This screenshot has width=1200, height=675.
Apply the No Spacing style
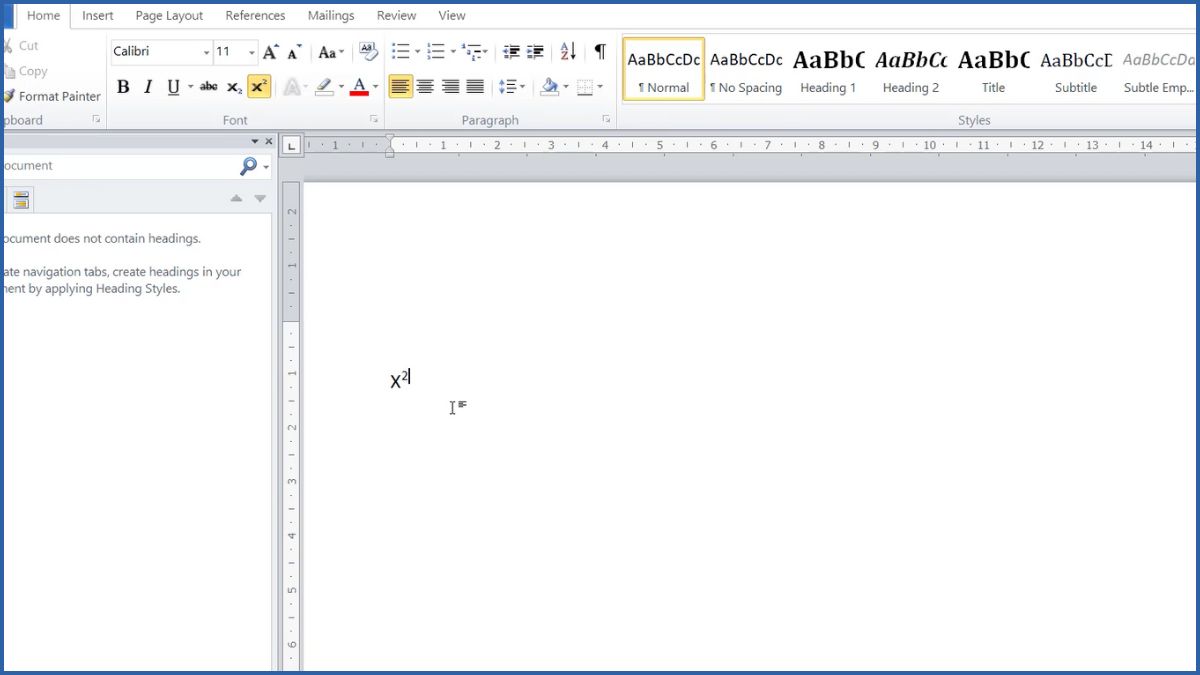746,69
